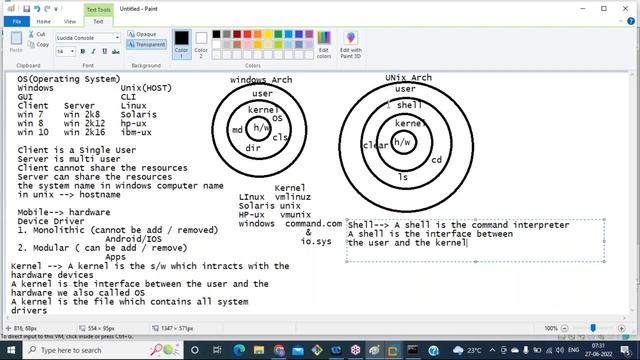Viewport: 640px width, 360px height.
Task: Pick the black color swatch
Action: click(x=216, y=34)
